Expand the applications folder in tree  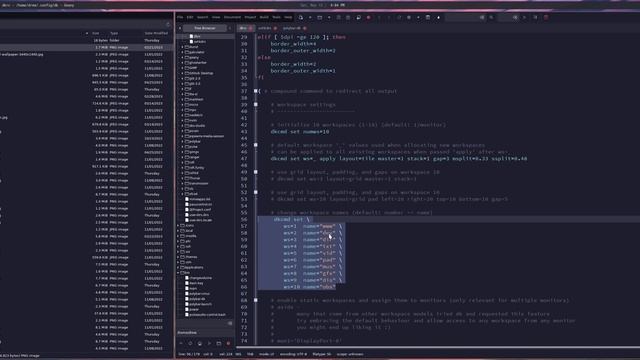[x=178, y=267]
